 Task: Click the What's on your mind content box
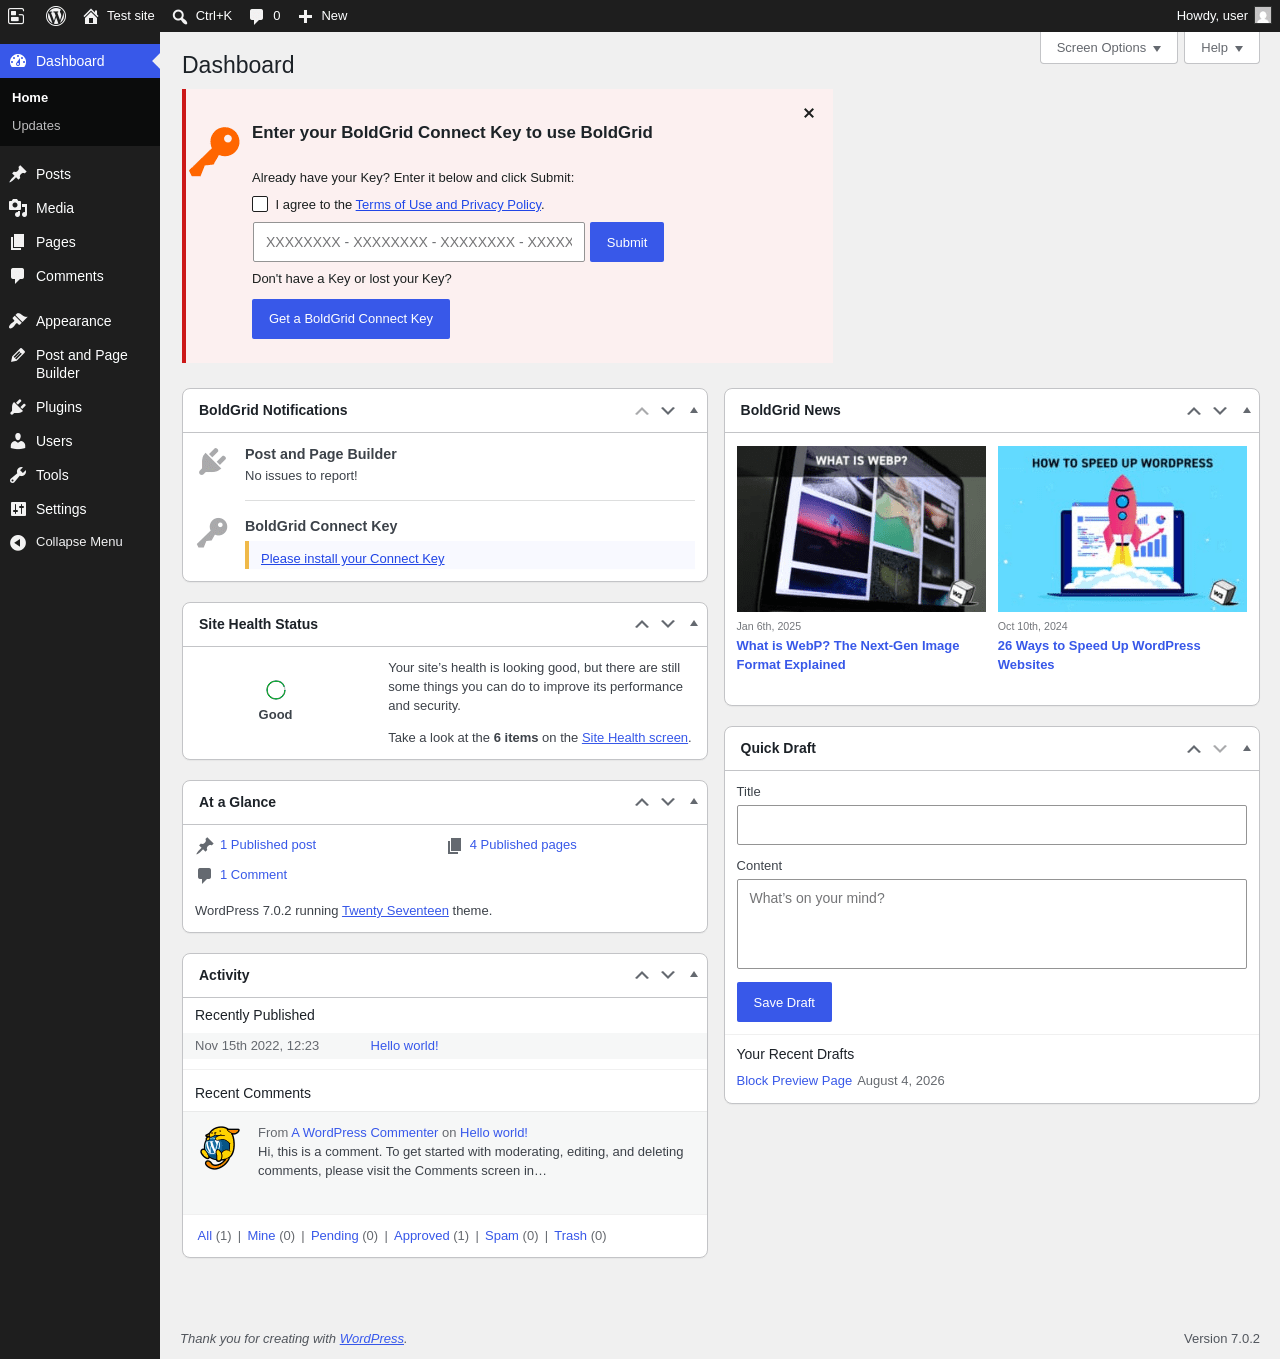click(992, 924)
